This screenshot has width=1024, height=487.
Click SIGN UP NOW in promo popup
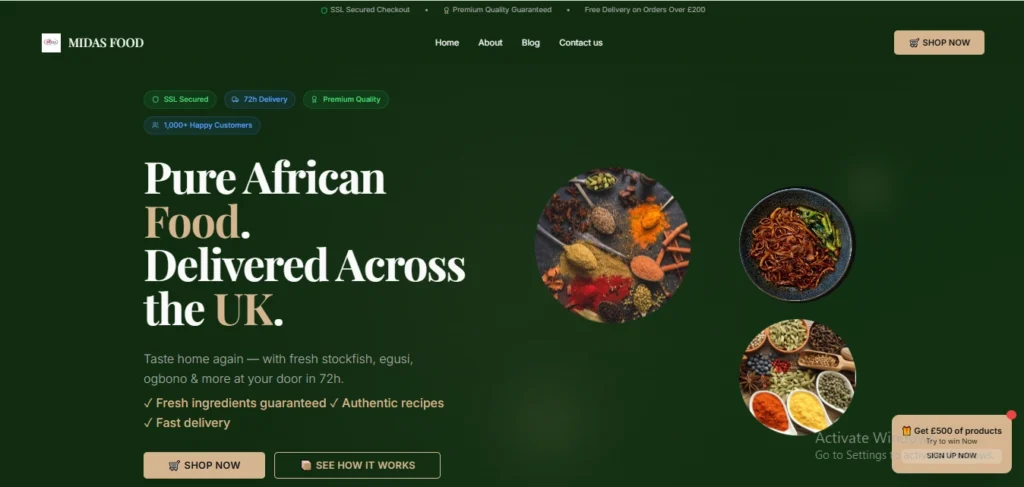[952, 456]
